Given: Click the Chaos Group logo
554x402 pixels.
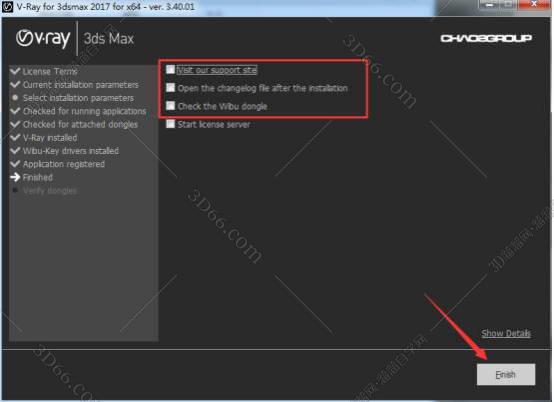Looking at the screenshot, I should [x=486, y=38].
